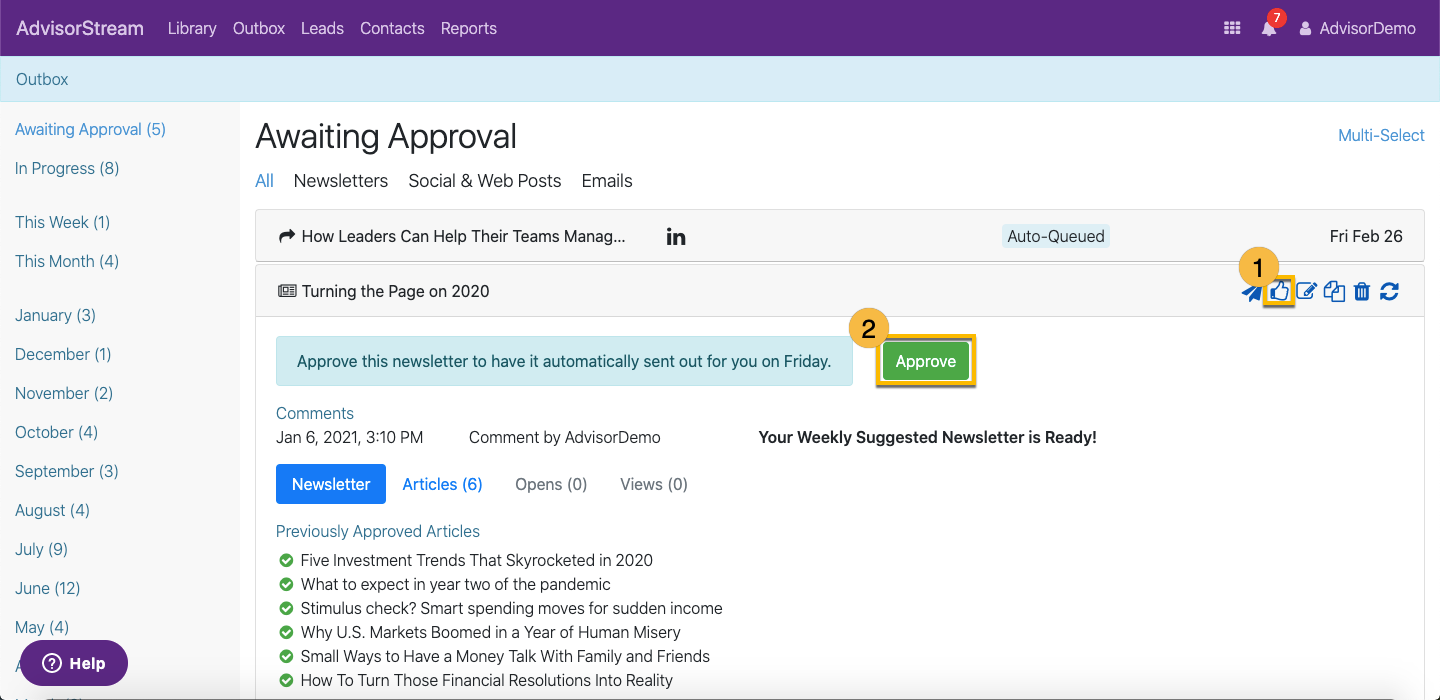Select June (12) in sidebar
This screenshot has width=1440, height=700.
pyautogui.click(x=48, y=588)
